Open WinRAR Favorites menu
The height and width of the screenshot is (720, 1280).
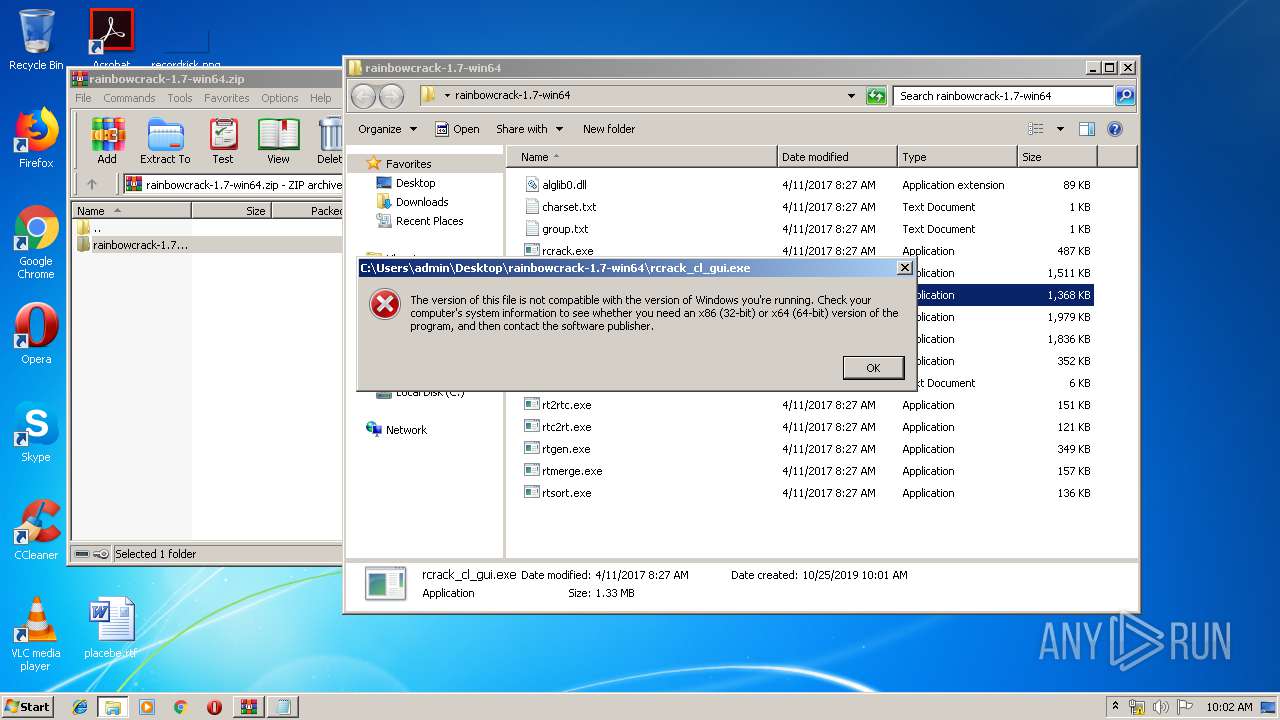(x=227, y=98)
